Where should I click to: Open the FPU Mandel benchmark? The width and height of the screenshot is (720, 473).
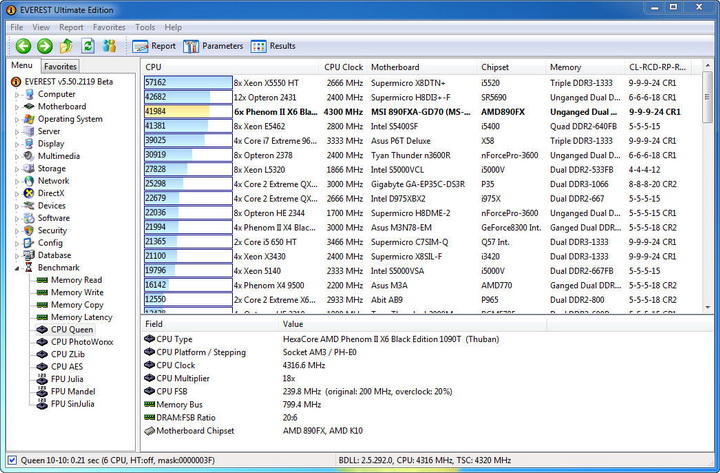tap(73, 391)
